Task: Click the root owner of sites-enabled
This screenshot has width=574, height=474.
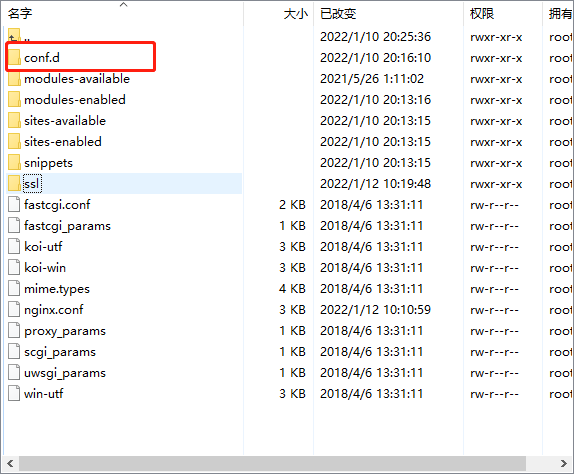Action: tap(561, 142)
